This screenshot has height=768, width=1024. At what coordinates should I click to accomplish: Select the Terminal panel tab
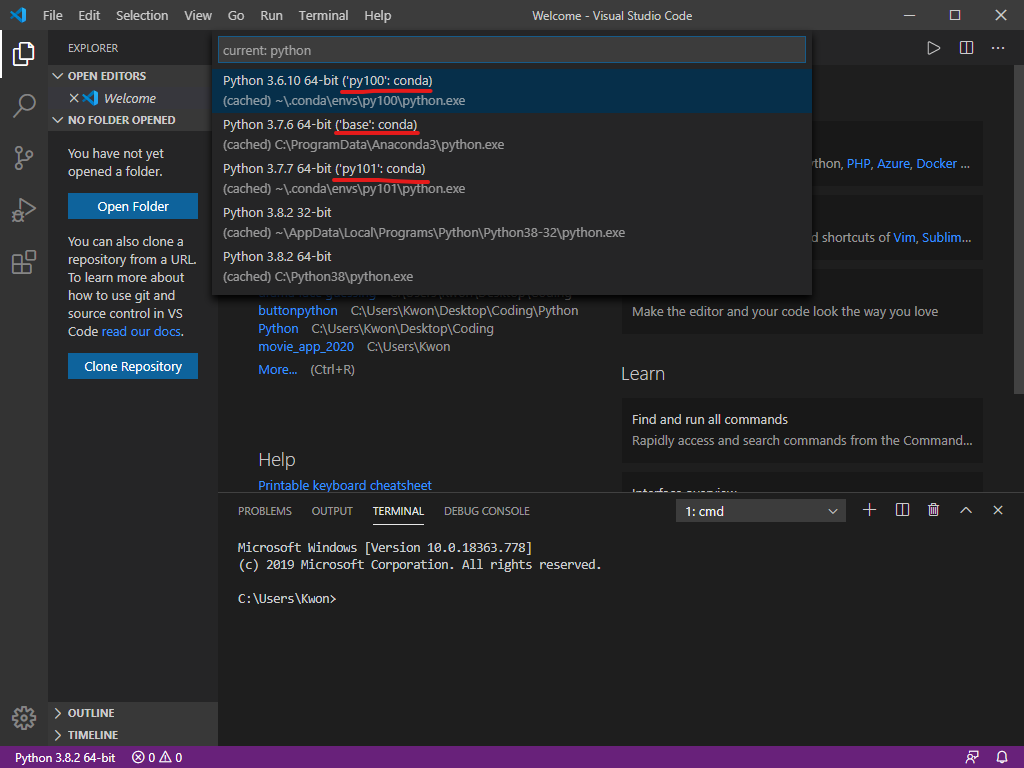point(398,511)
